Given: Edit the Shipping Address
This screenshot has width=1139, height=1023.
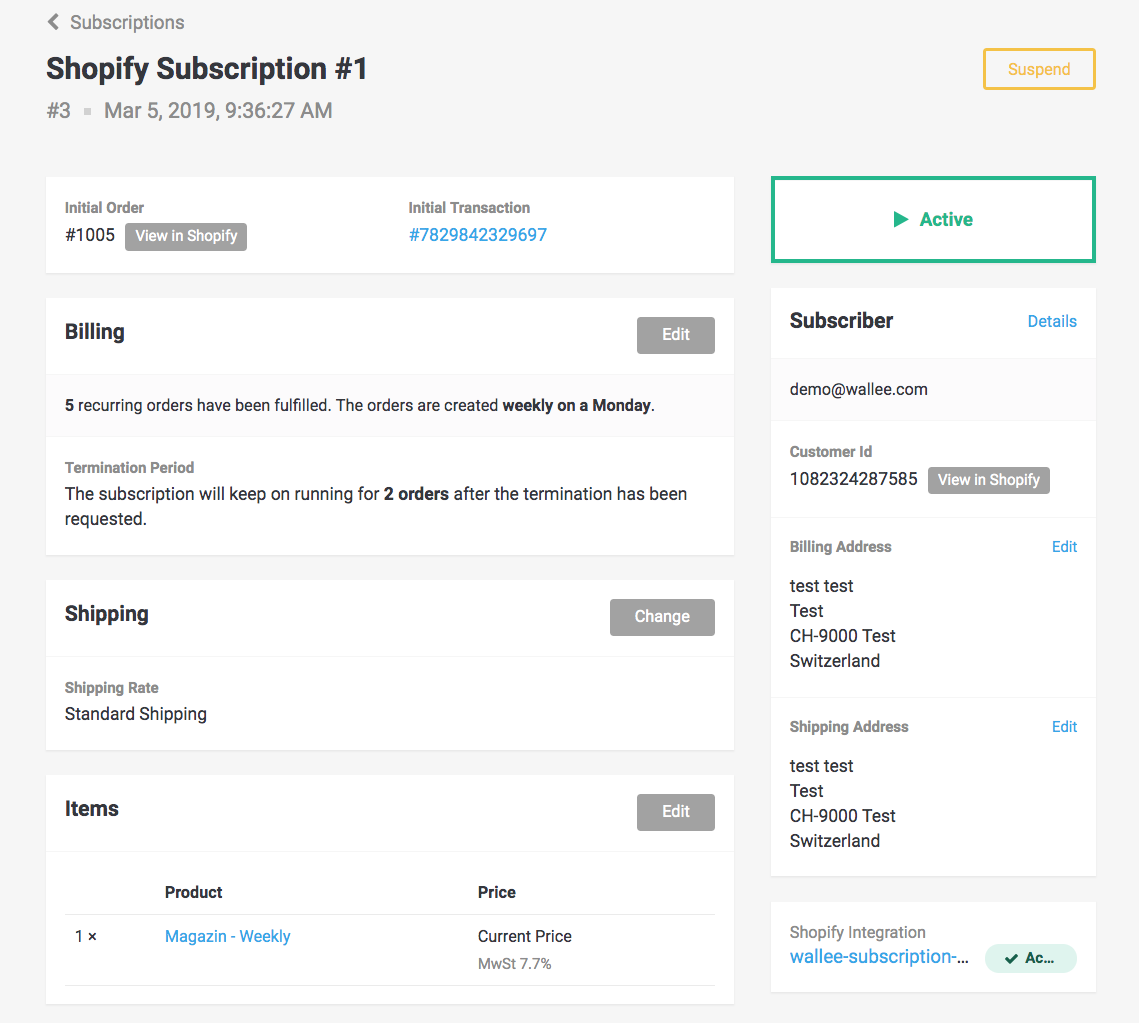Looking at the screenshot, I should (1064, 726).
